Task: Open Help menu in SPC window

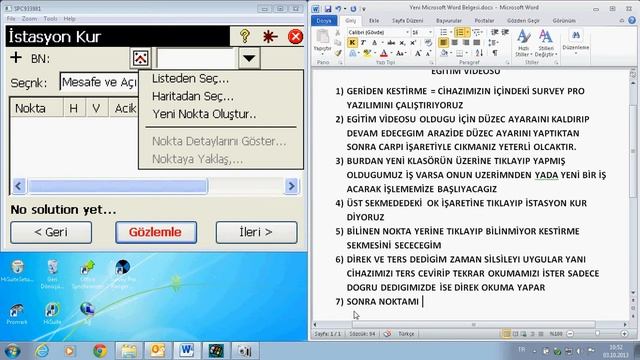Action: pyautogui.click(x=69, y=19)
